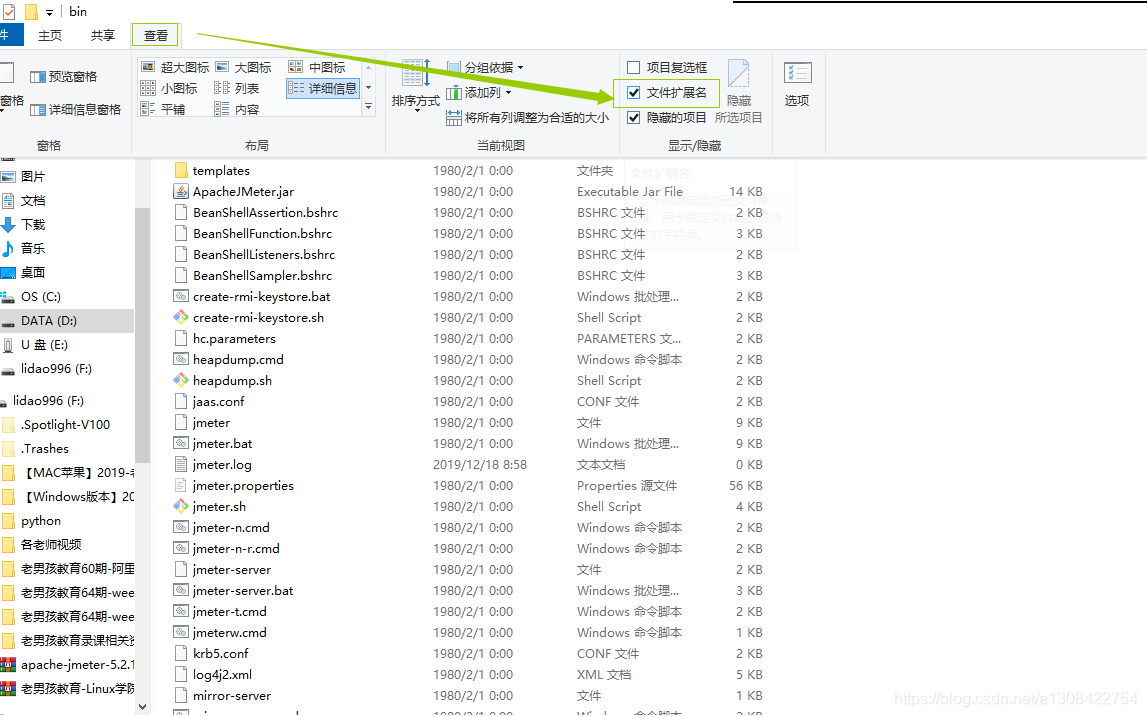Image resolution: width=1147 pixels, height=717 pixels.
Task: Open the folder options button
Action: (x=797, y=84)
